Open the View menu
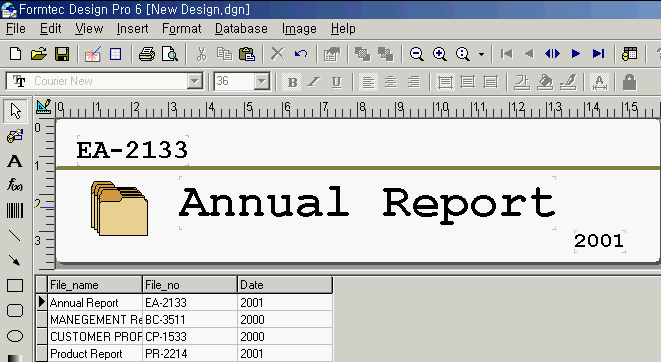This screenshot has width=661, height=362. (89, 29)
